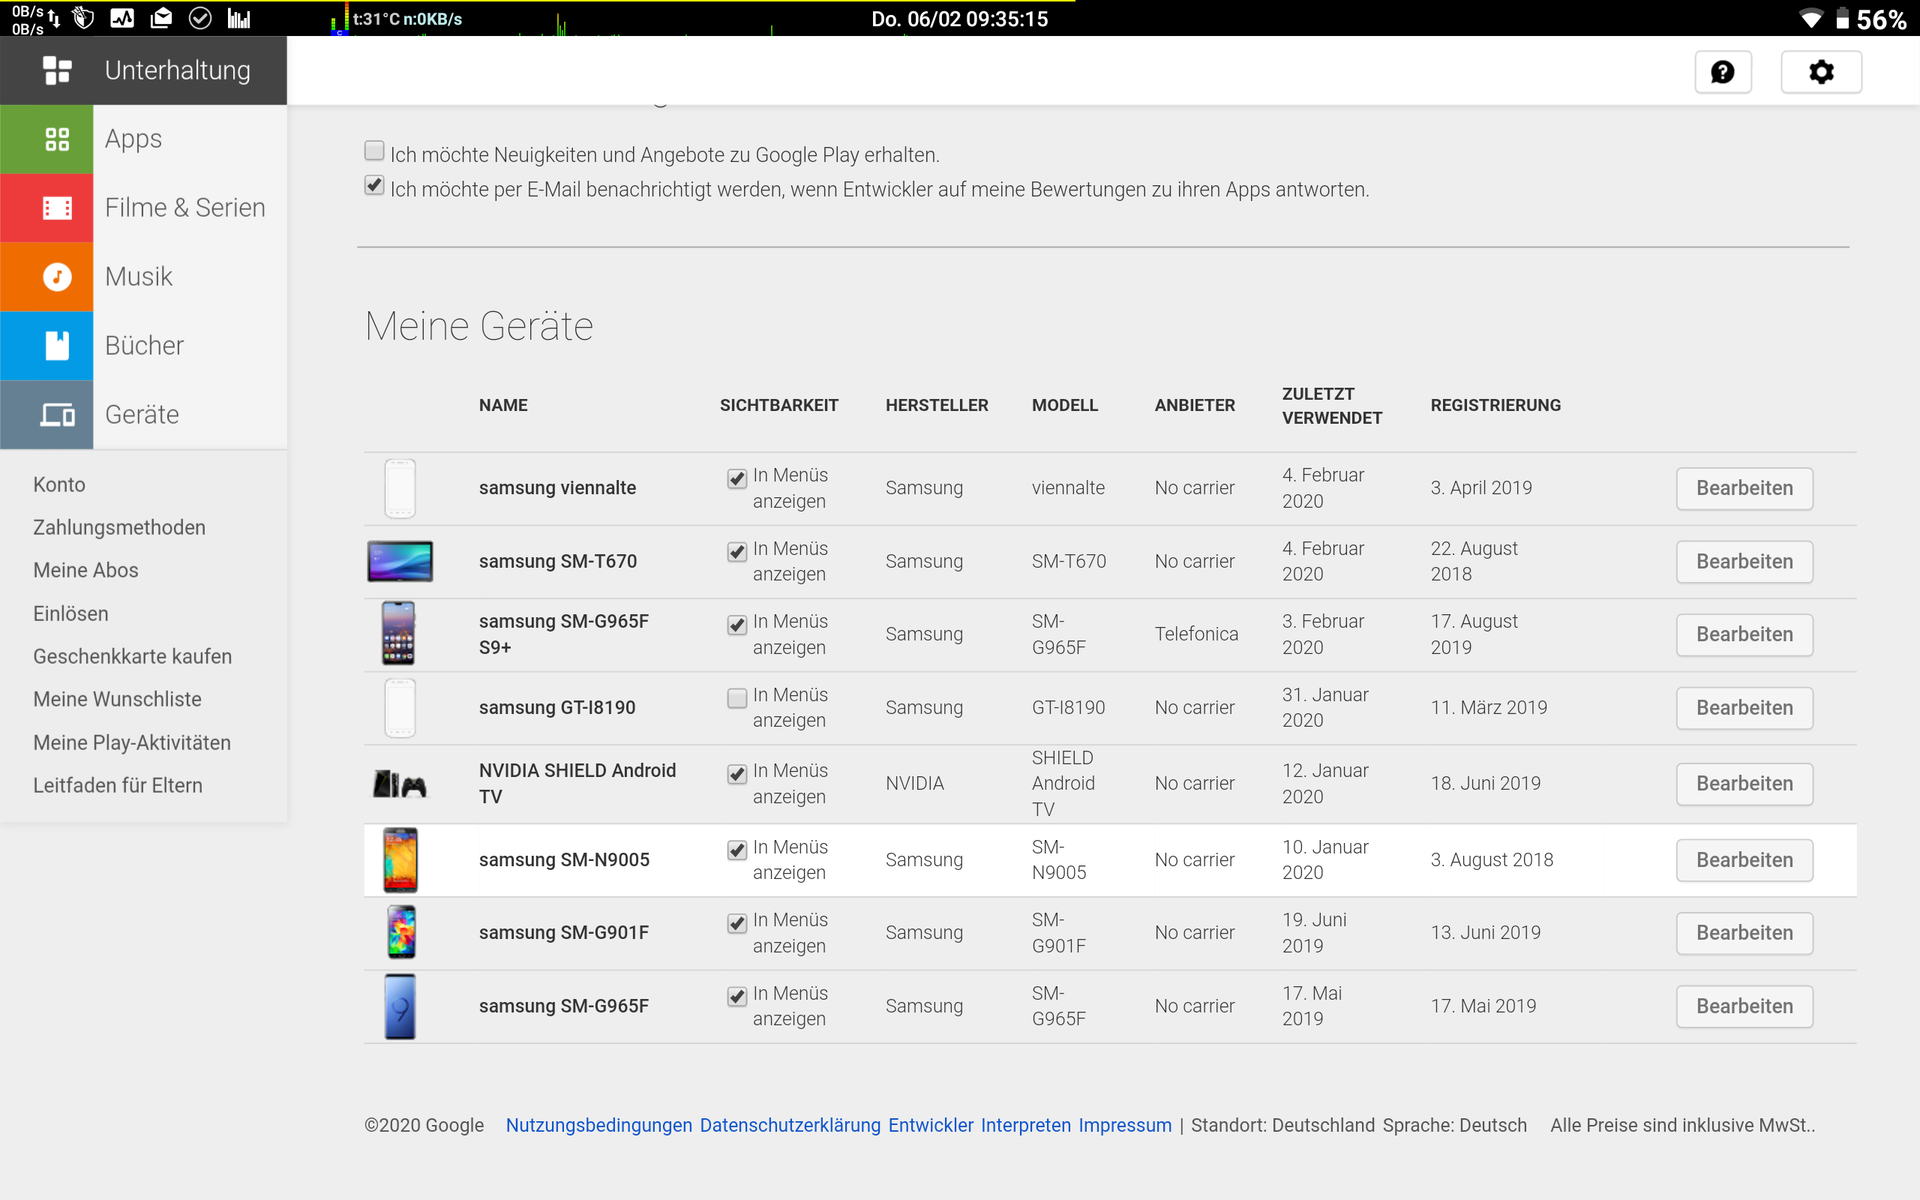Click the blue SM-G965F phone image
This screenshot has height=1200, width=1920.
point(400,1006)
